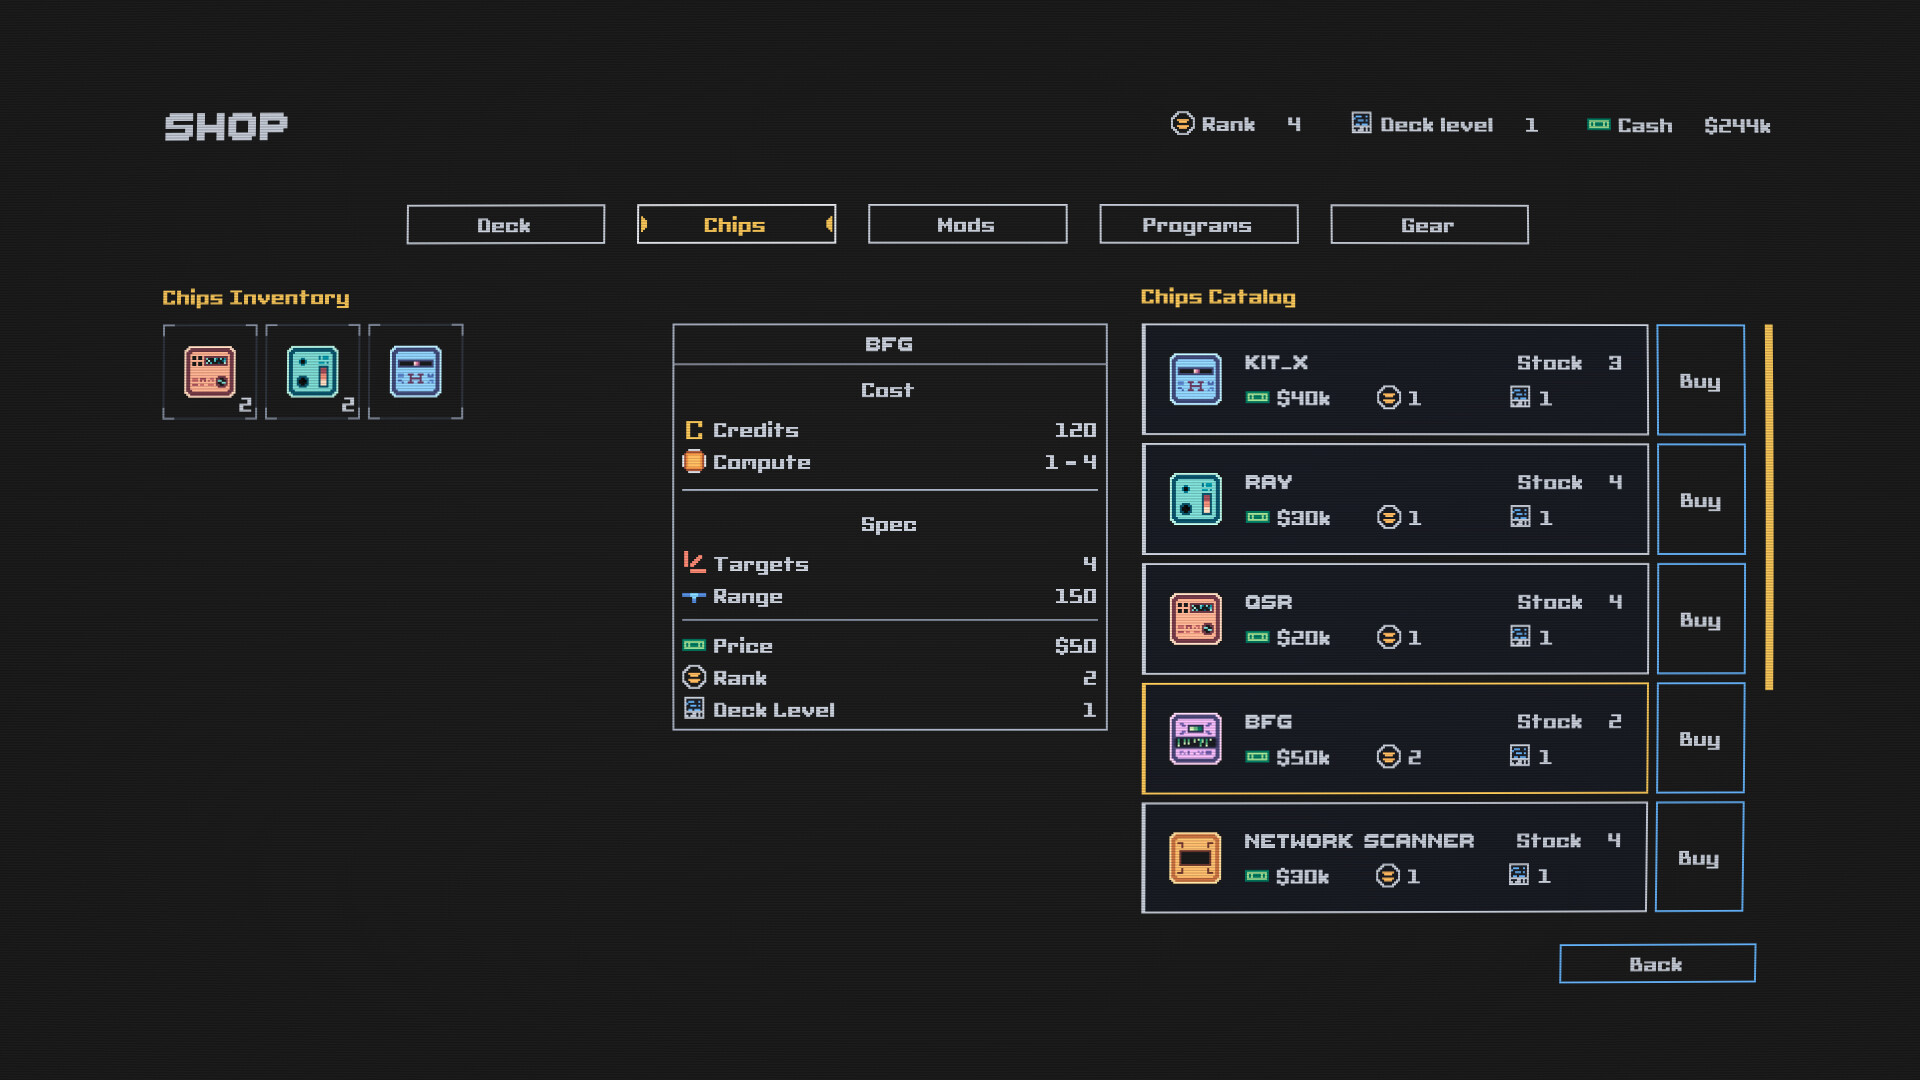The width and height of the screenshot is (1920, 1080).
Task: Click the $40k price on KIT_X row
Action: coord(1303,398)
